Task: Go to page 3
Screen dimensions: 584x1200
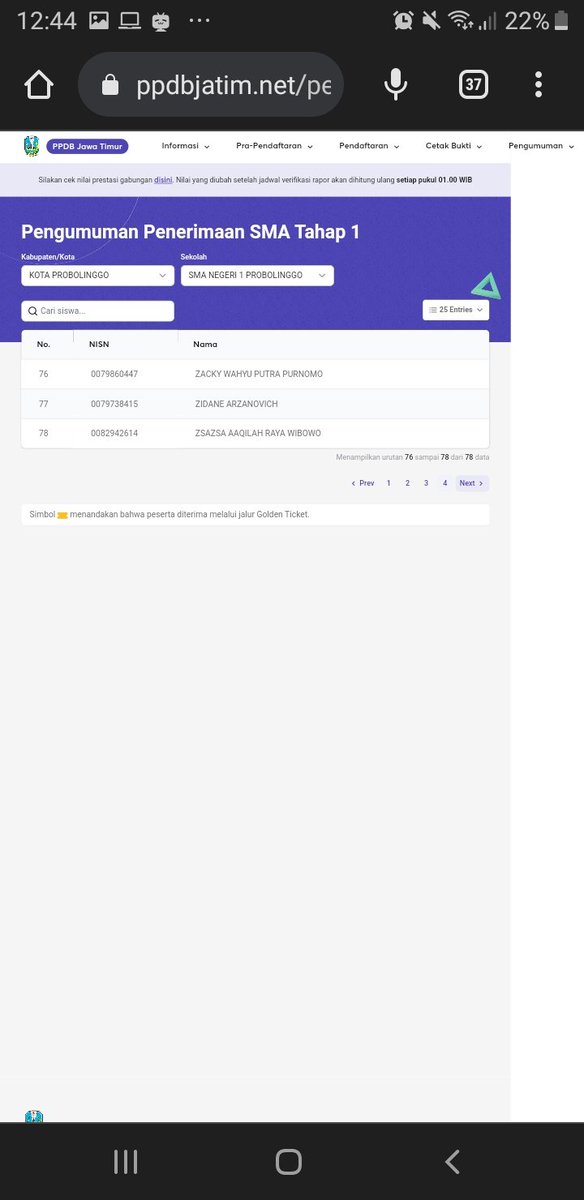Action: pos(426,483)
